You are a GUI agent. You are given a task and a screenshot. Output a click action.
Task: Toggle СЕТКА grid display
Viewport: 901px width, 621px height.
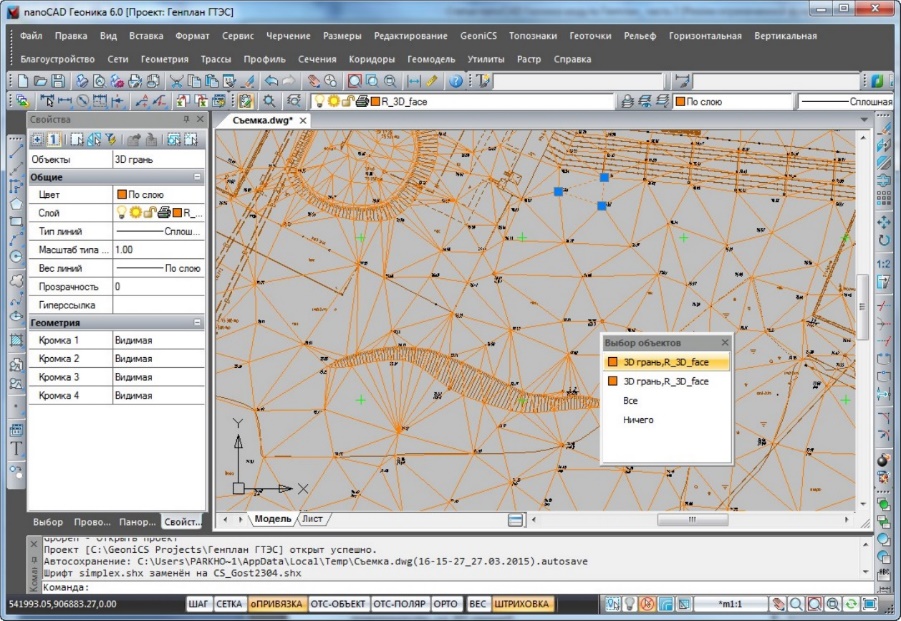point(229,604)
